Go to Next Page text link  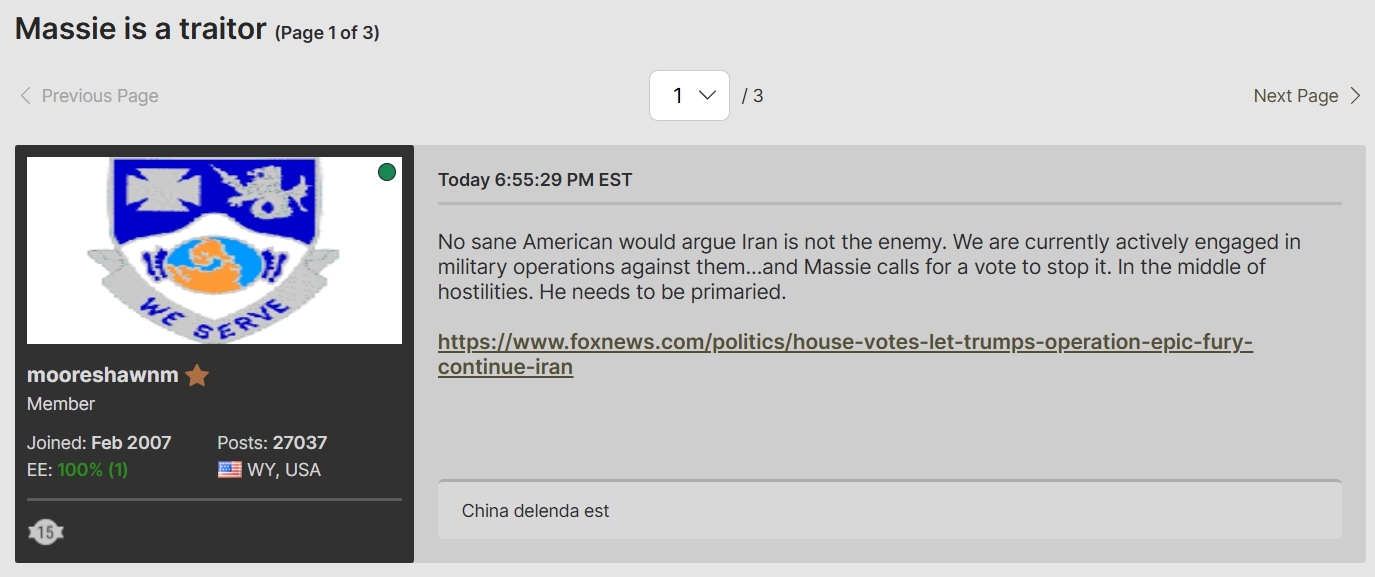pyautogui.click(x=1295, y=96)
